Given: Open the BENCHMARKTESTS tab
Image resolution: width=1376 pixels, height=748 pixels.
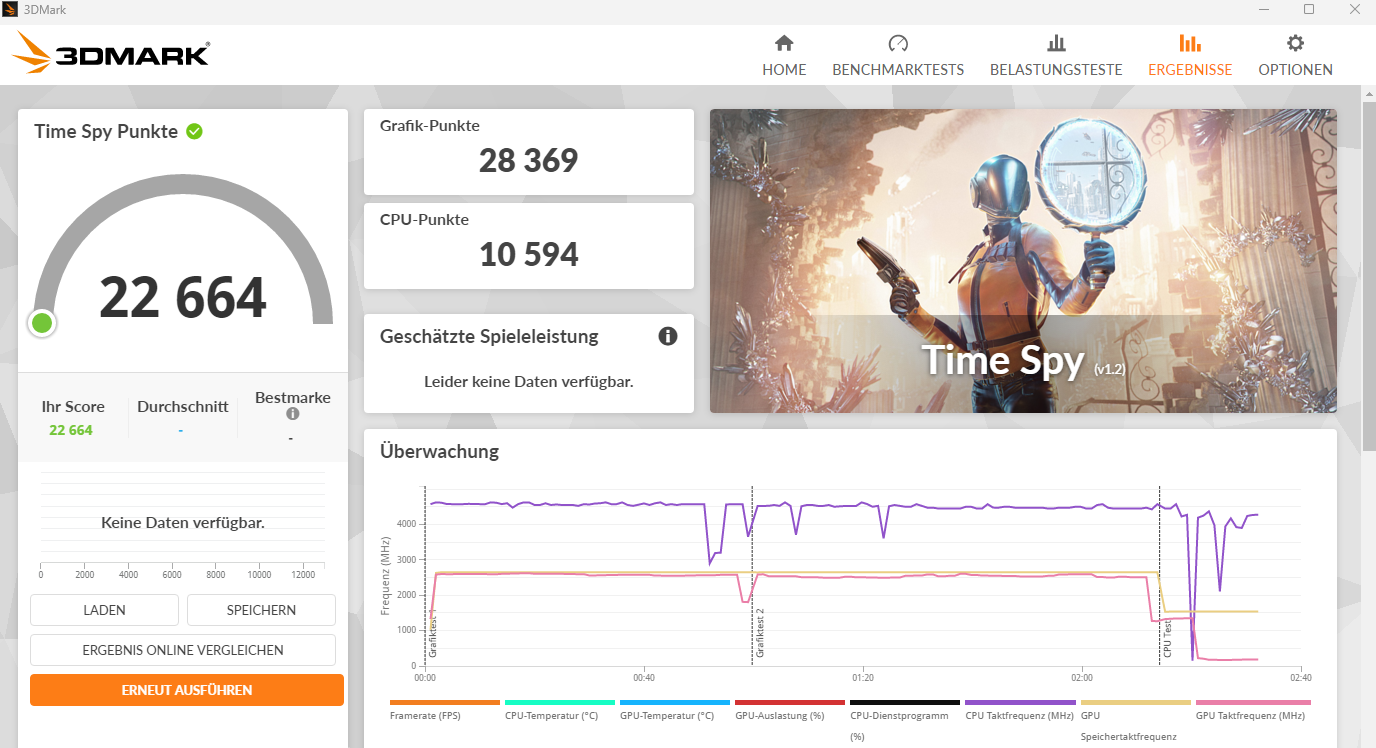Looking at the screenshot, I should click(x=898, y=56).
